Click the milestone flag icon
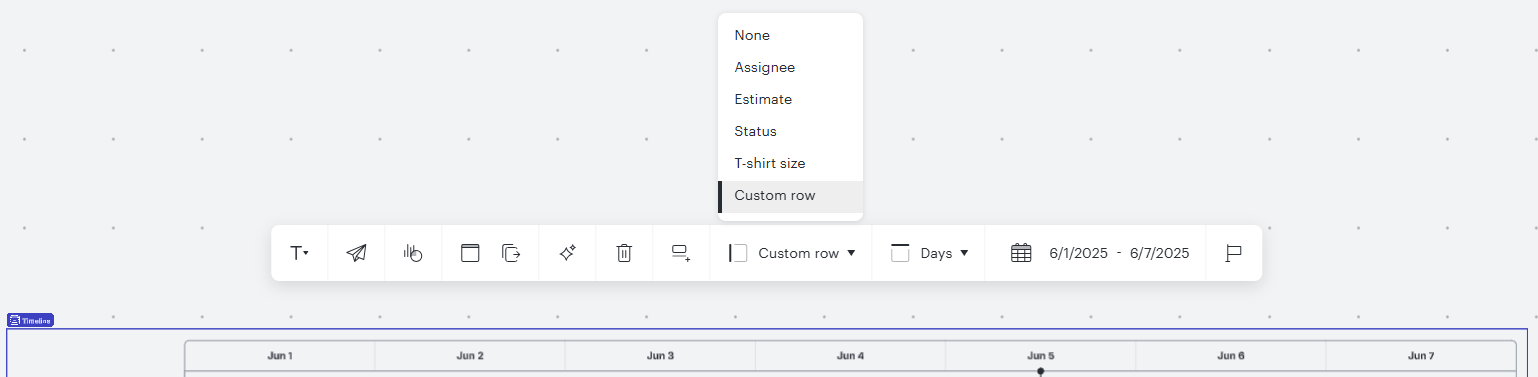The width and height of the screenshot is (1538, 377). (x=1234, y=253)
